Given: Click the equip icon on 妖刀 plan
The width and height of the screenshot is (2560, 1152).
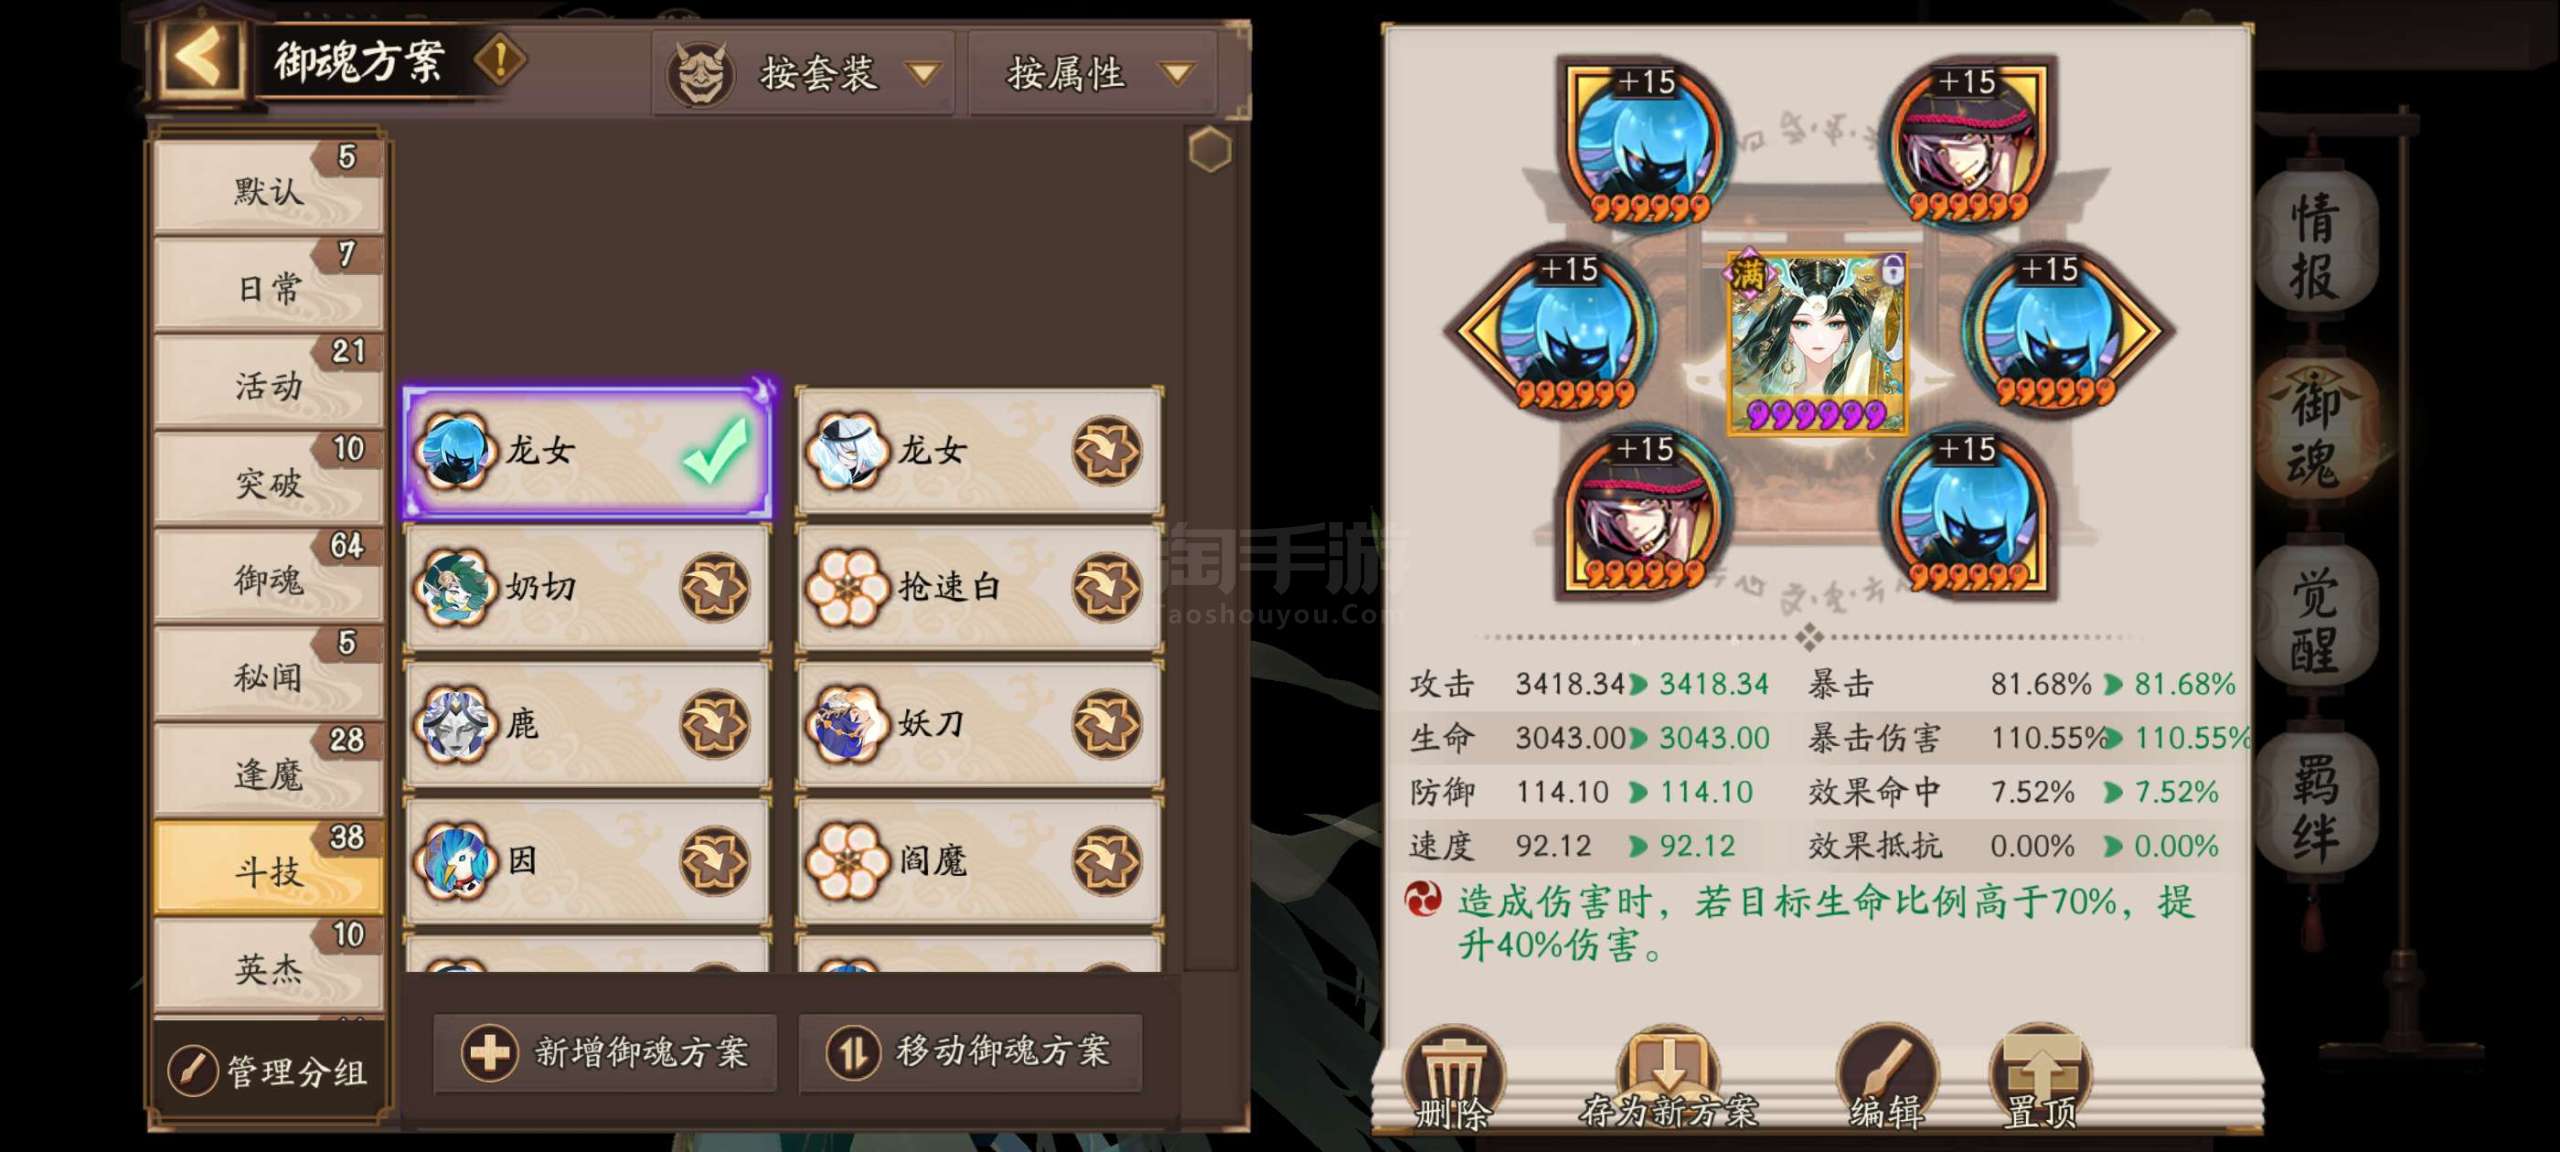Looking at the screenshot, I should [x=1106, y=724].
